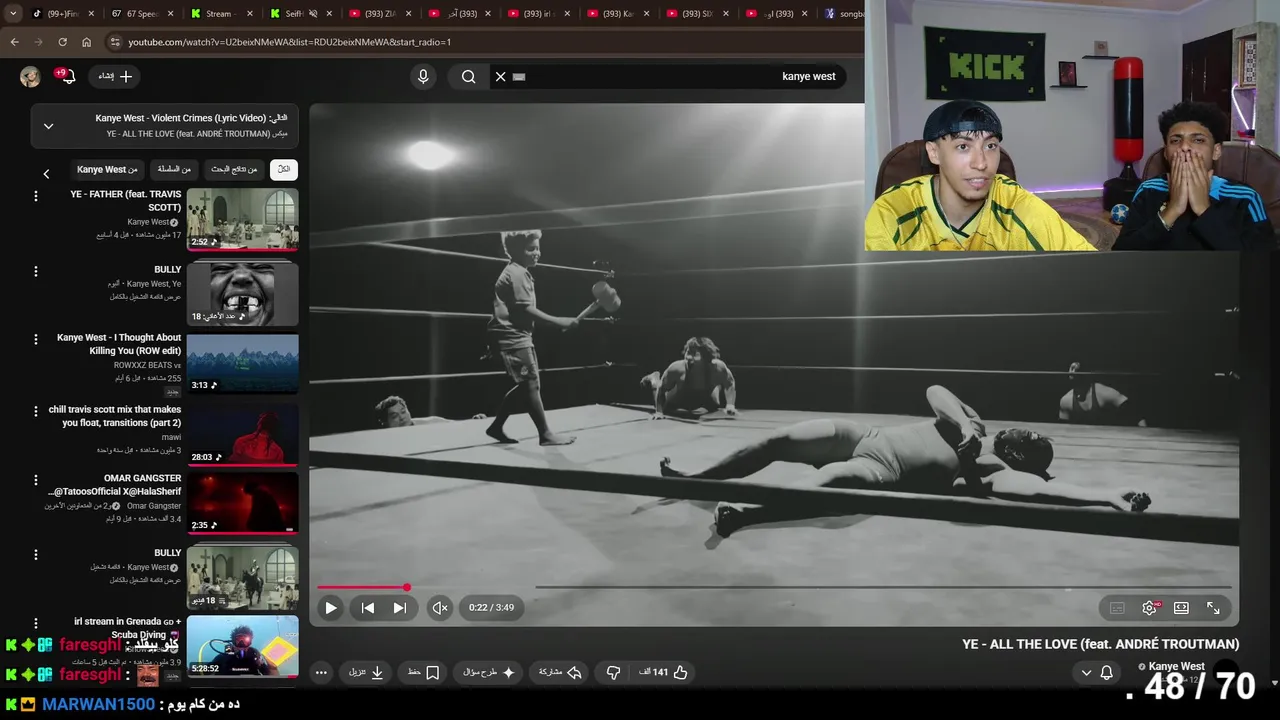
Task: Open YE - FATHER (feat. TRAVIS SCOTT) video title
Action: pos(126,201)
